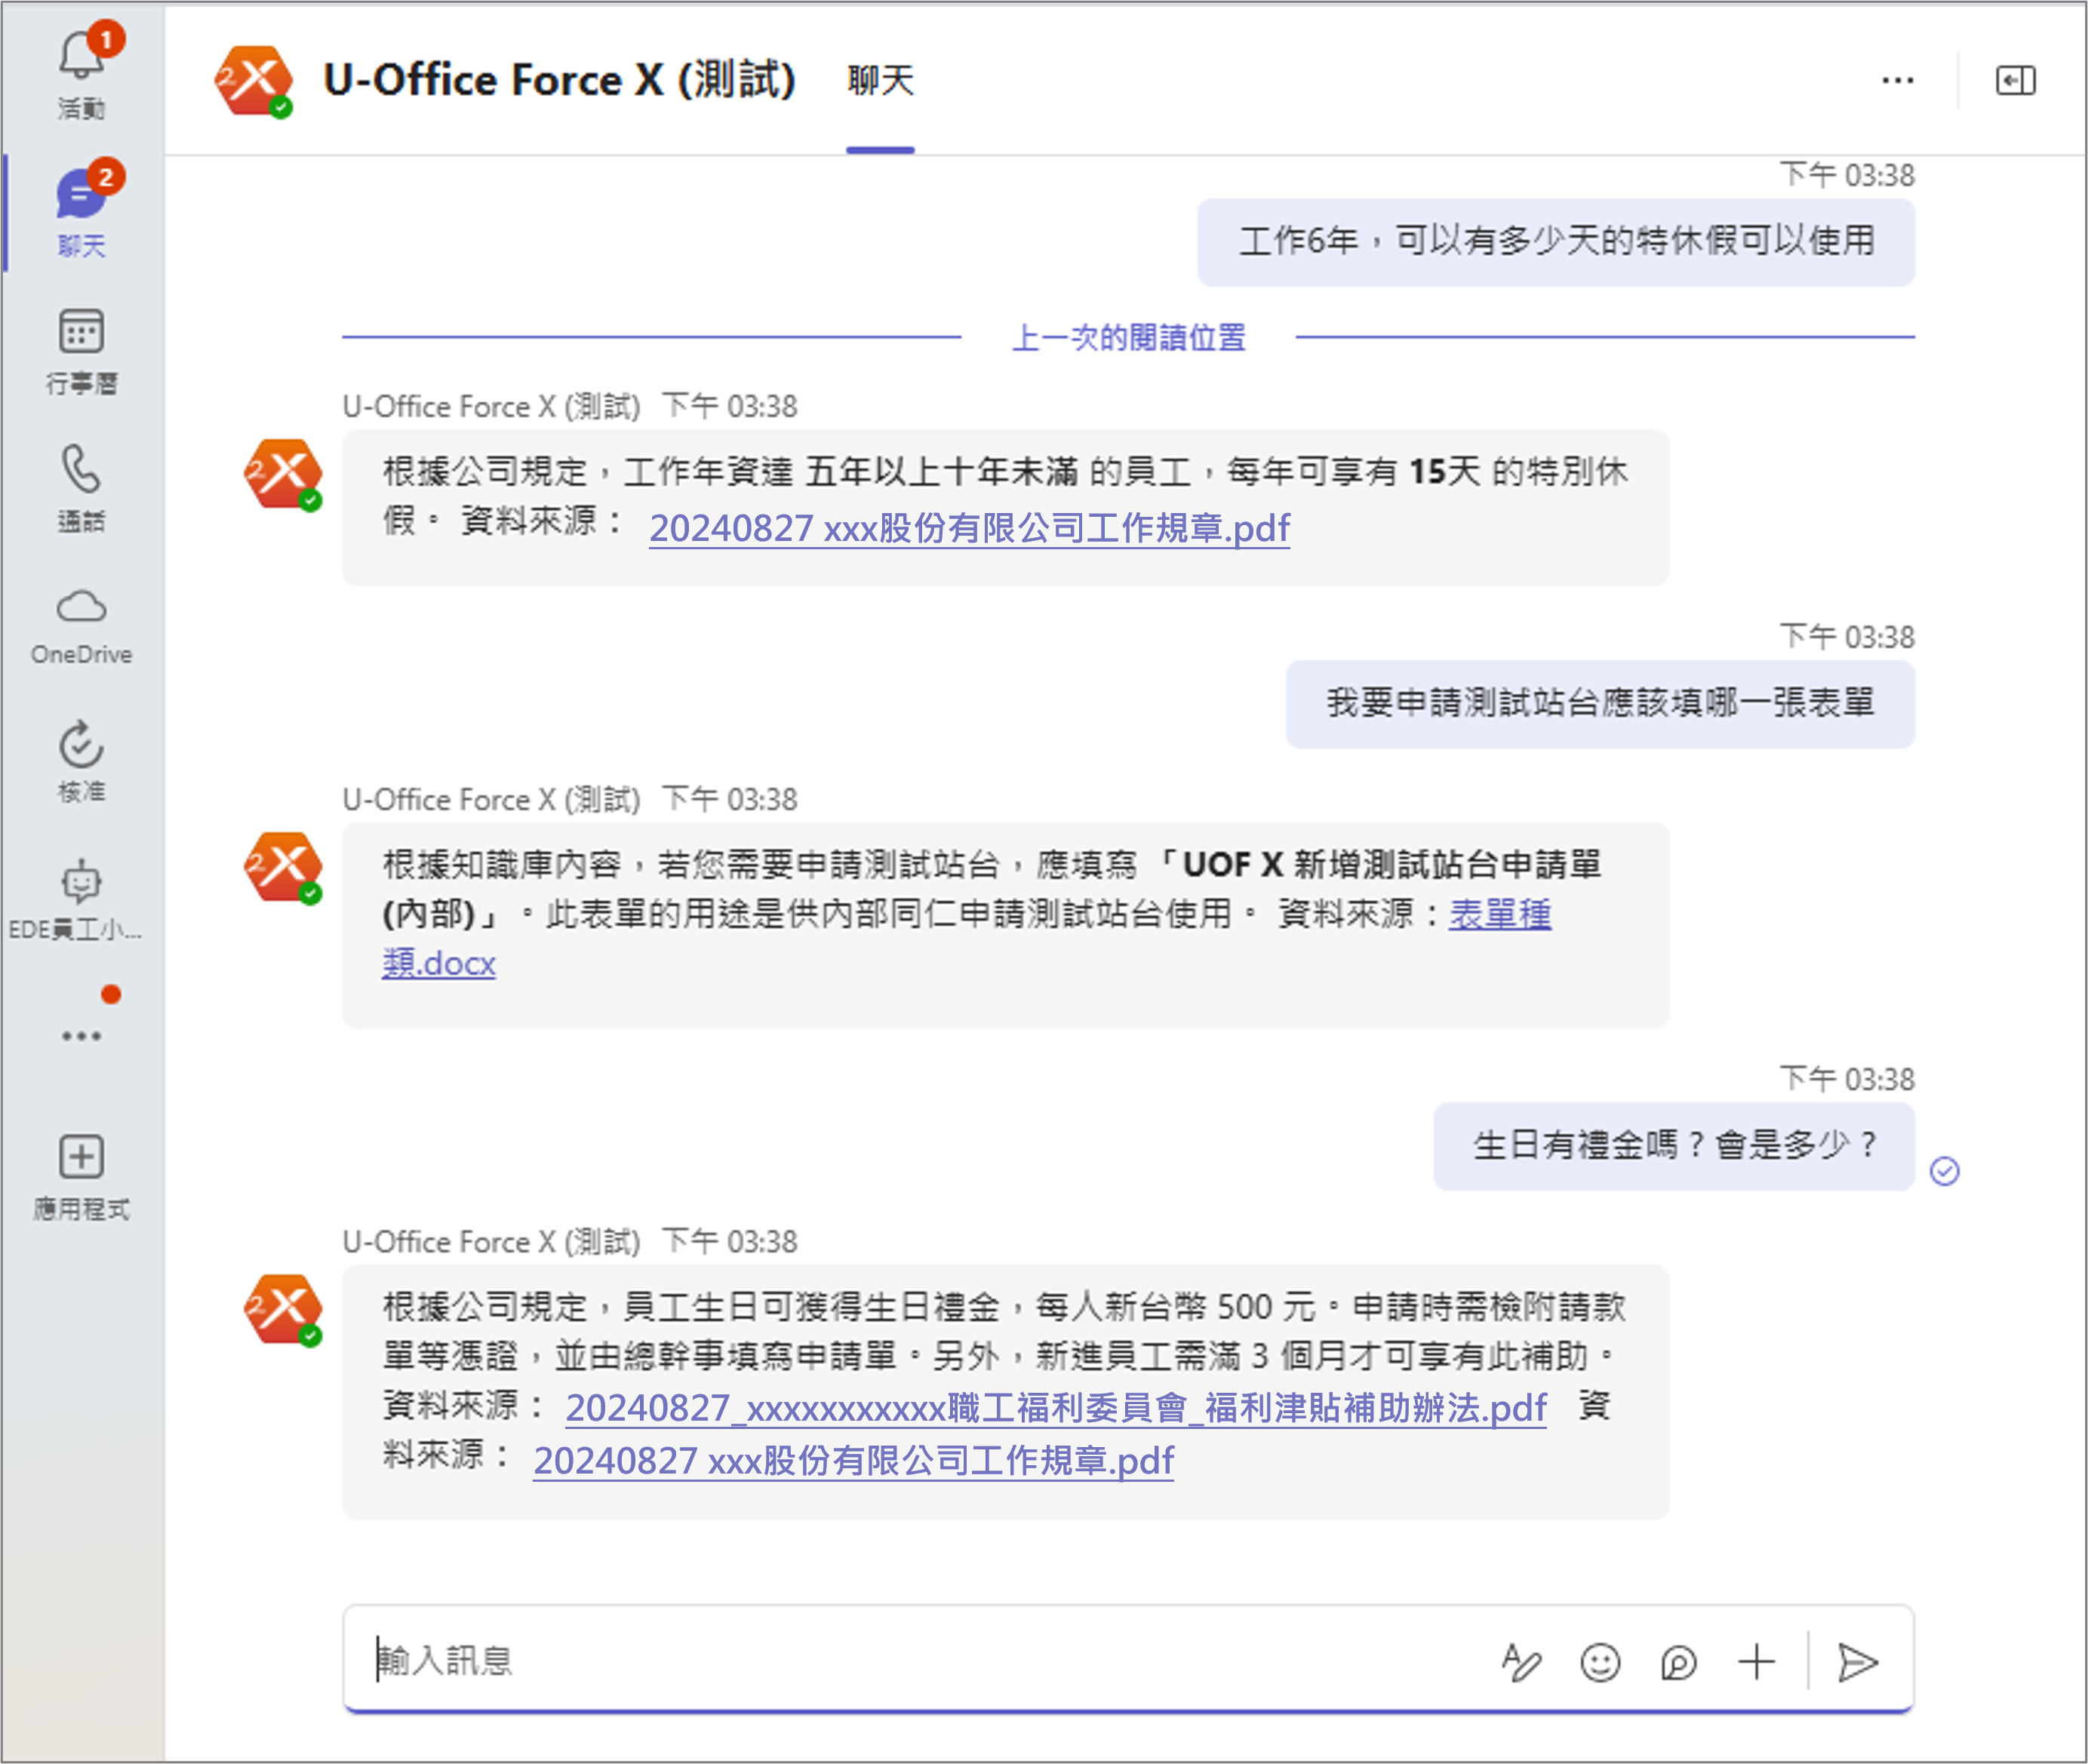Viewport: 2088px width, 1764px height.
Task: Open the 表單種類.docx source link
Action: (966, 938)
